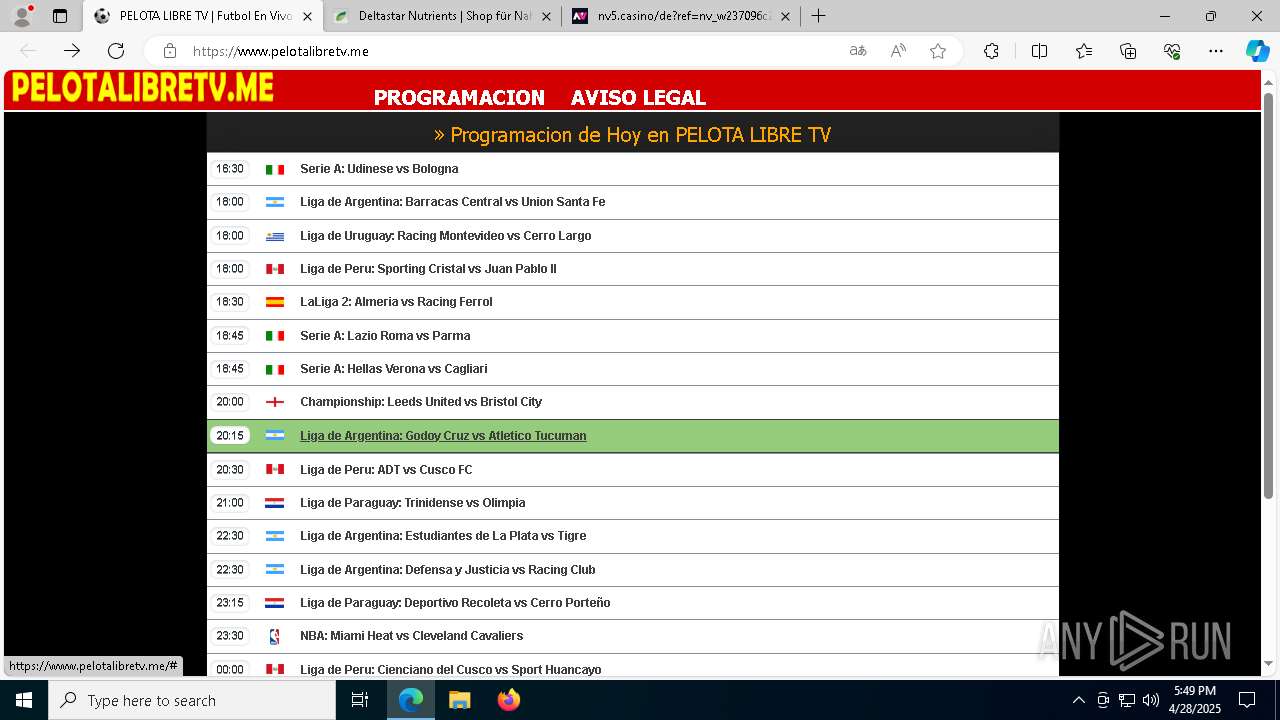Select the PELOTA LIBRE TV tab

pyautogui.click(x=204, y=16)
